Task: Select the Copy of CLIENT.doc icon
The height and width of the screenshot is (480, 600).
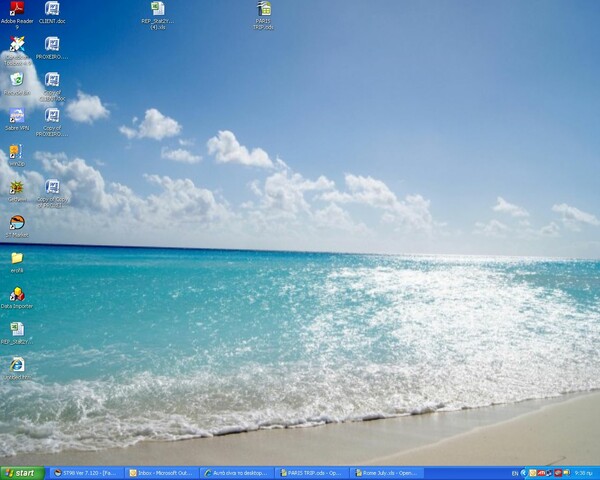Action: 52,81
